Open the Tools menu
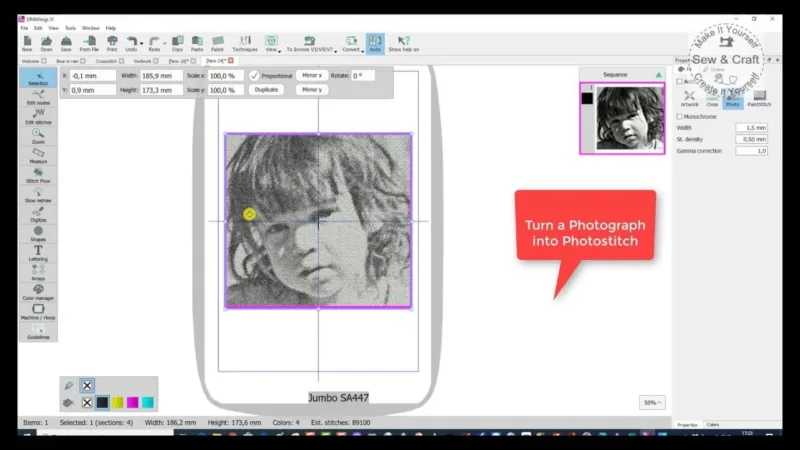800x450 pixels. pyautogui.click(x=70, y=28)
